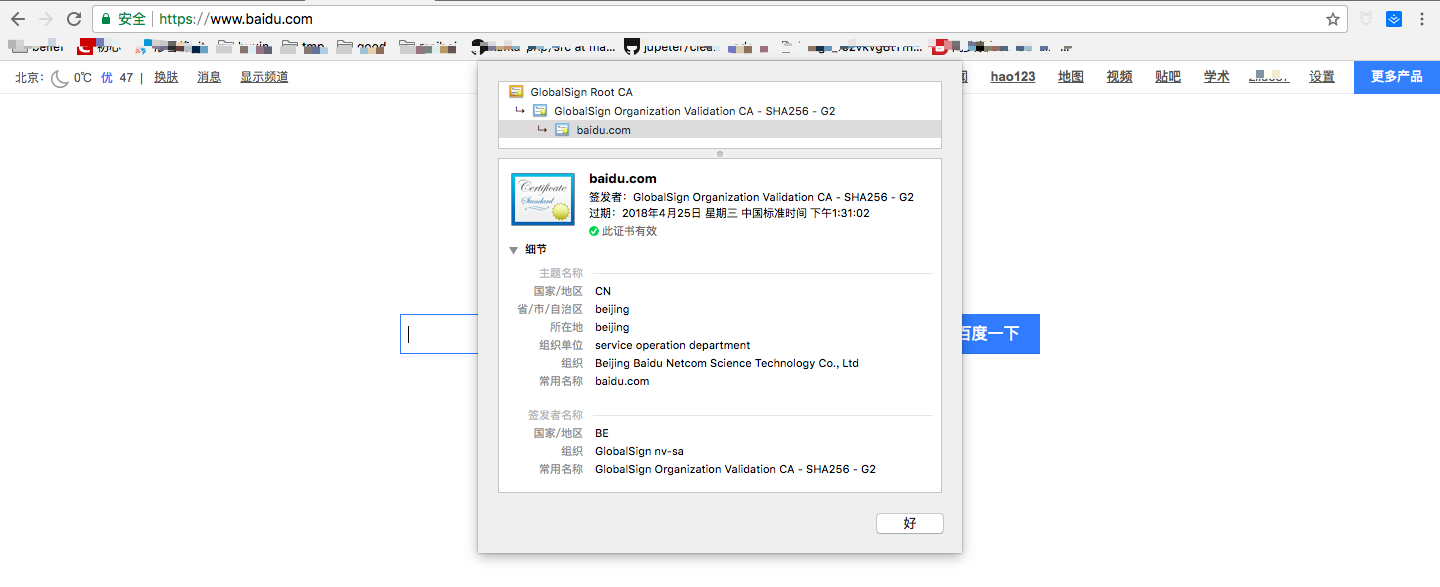Click beijing value in 所在地 row
1440x587 pixels.
click(612, 327)
